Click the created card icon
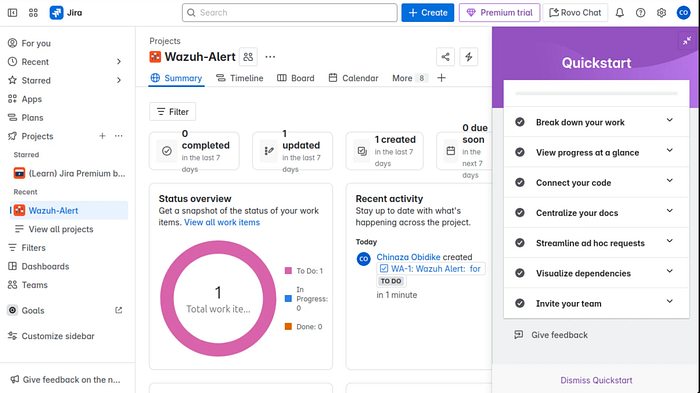The image size is (700, 393). [362, 151]
